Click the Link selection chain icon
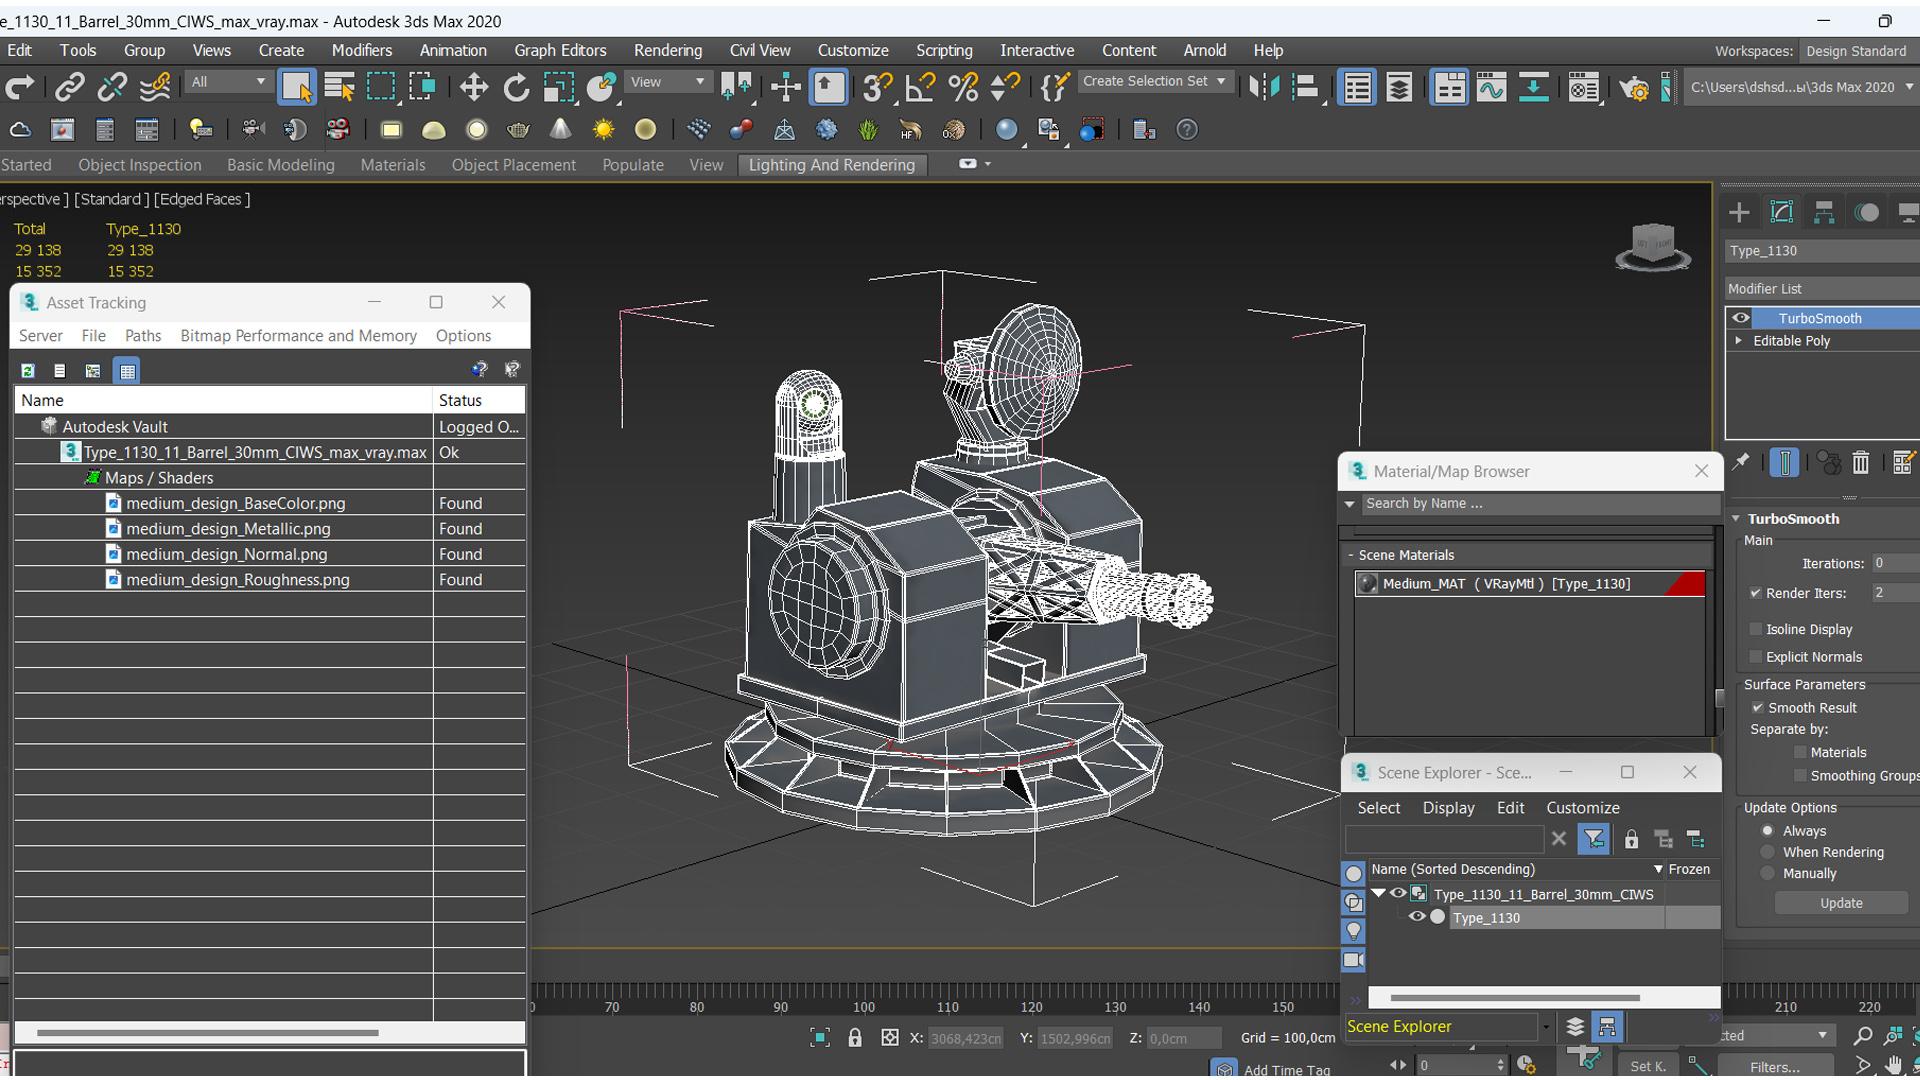 tap(68, 88)
